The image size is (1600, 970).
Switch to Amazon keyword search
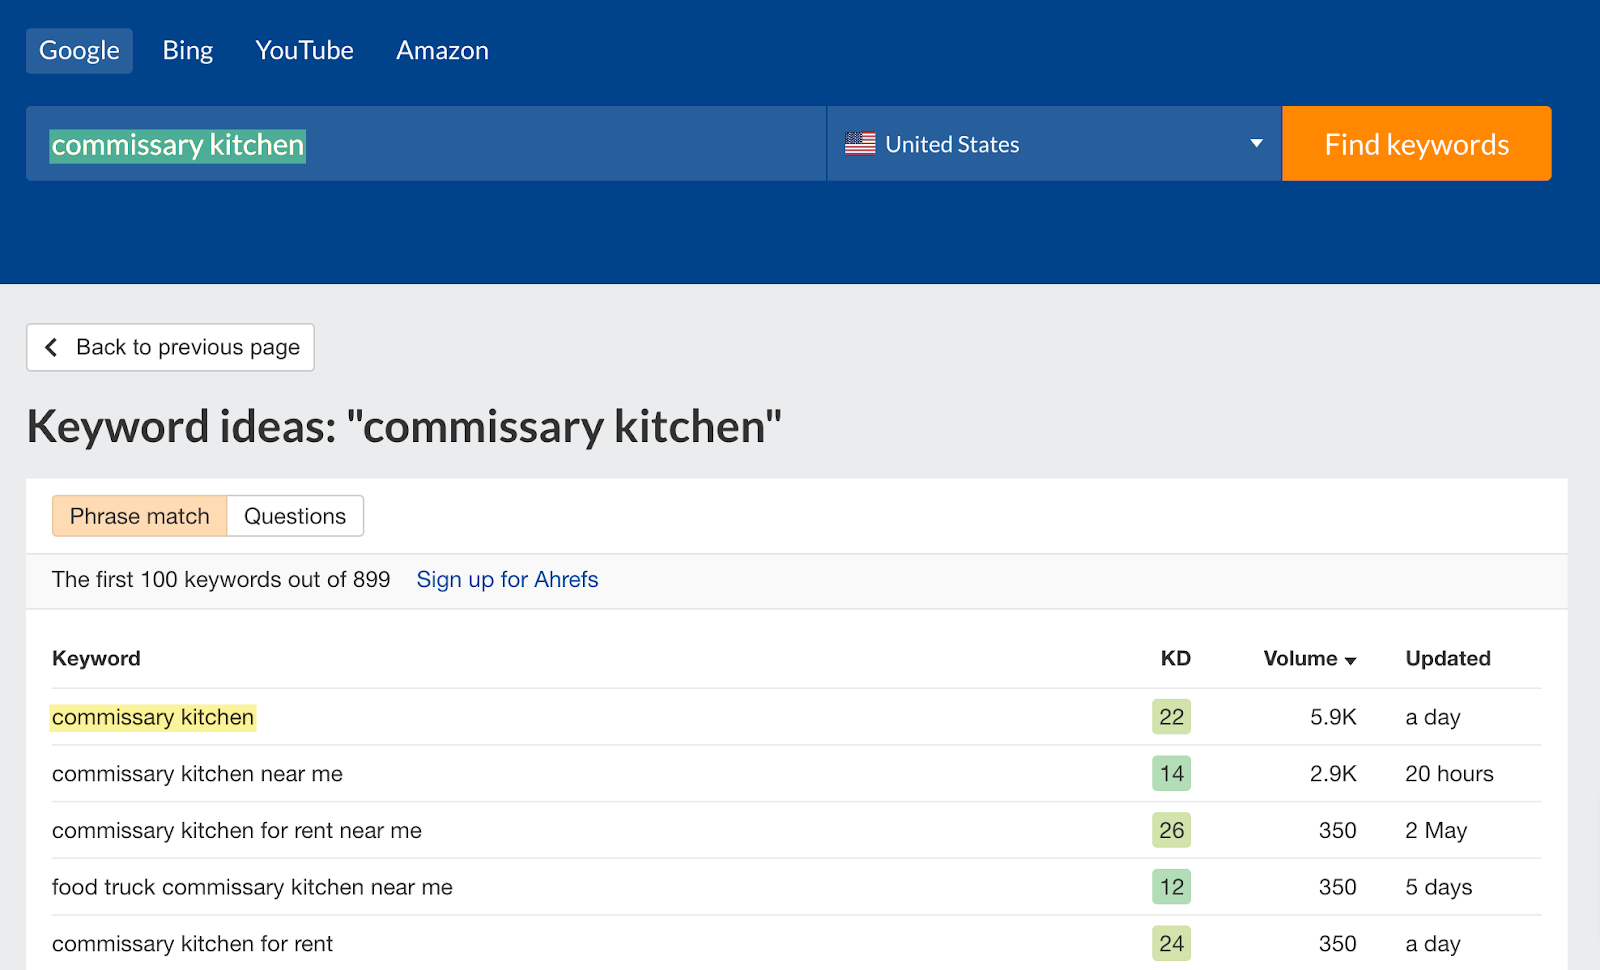[x=441, y=50]
